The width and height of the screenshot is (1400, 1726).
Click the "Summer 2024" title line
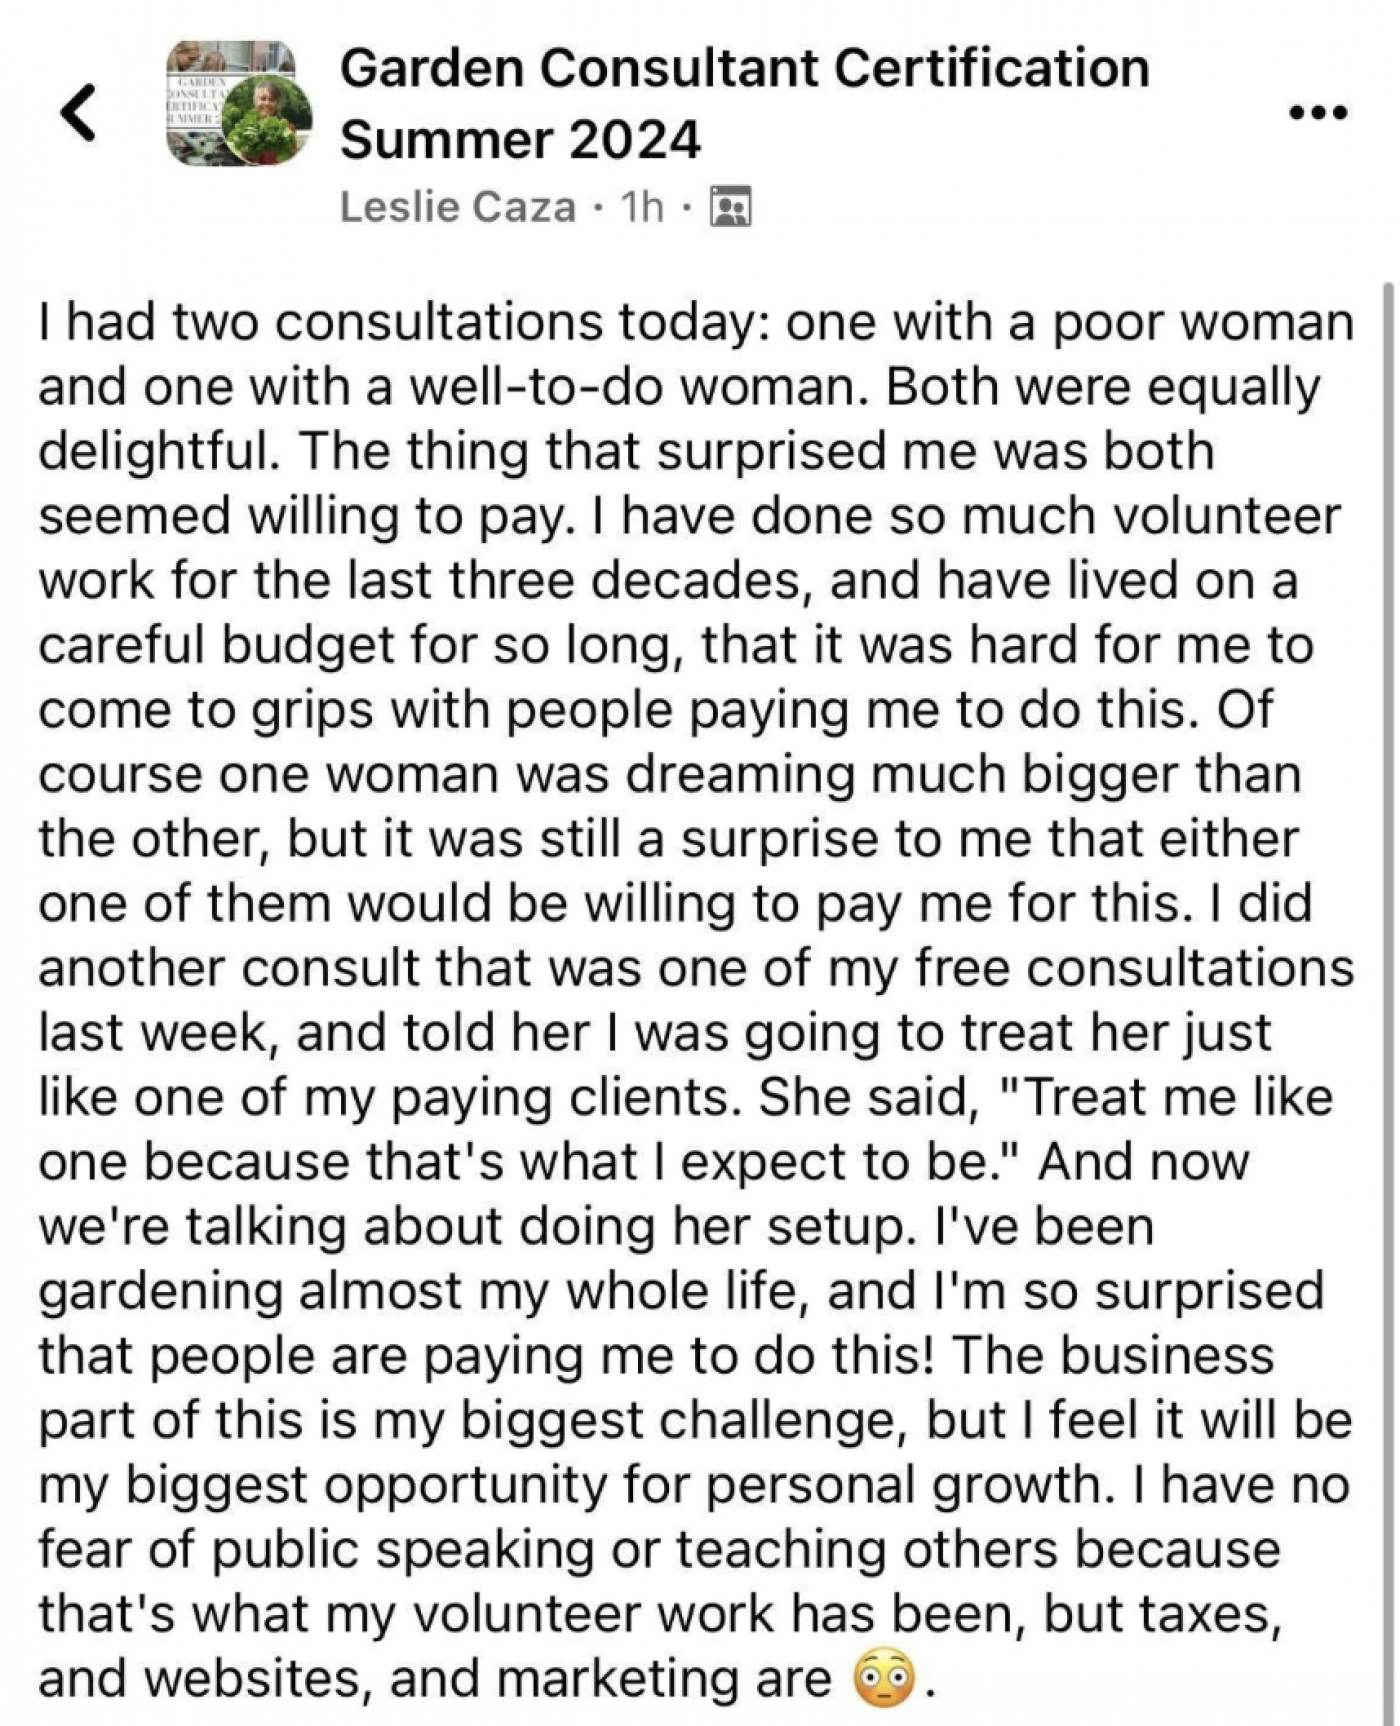(520, 139)
